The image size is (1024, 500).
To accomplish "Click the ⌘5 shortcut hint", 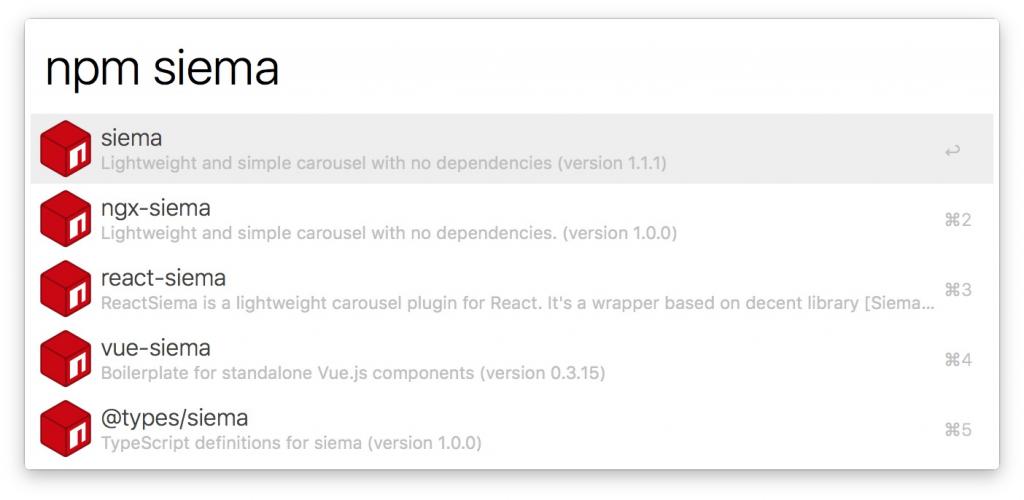I will click(x=957, y=430).
